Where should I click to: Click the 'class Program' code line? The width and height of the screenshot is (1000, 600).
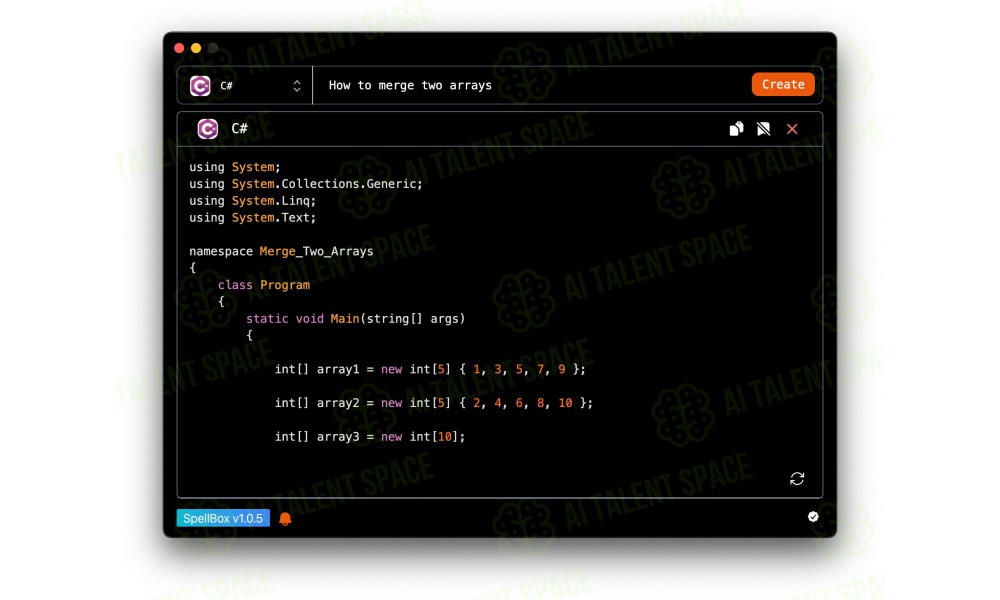[263, 285]
